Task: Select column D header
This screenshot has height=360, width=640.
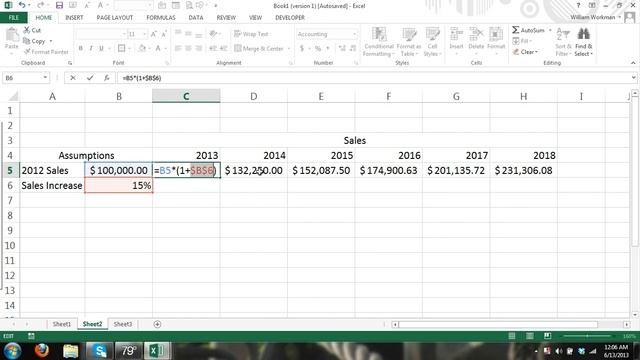Action: pos(253,96)
